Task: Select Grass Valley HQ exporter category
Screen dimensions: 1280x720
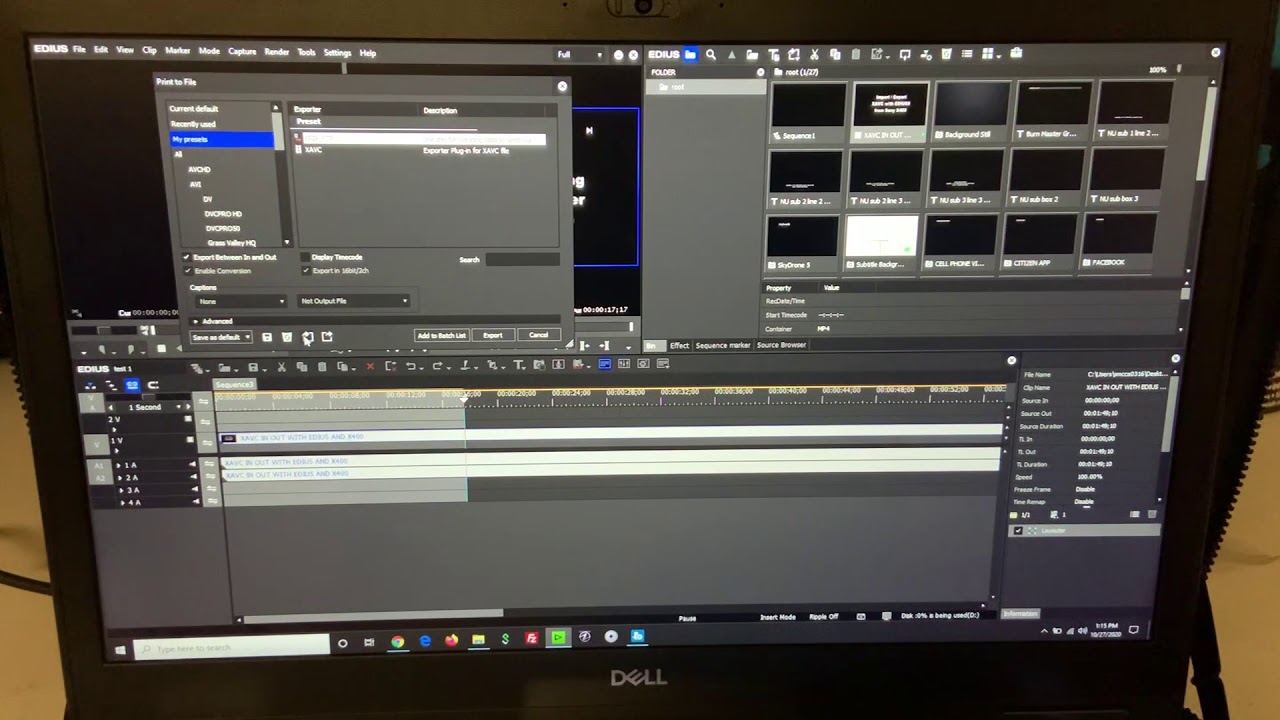Action: coord(231,243)
